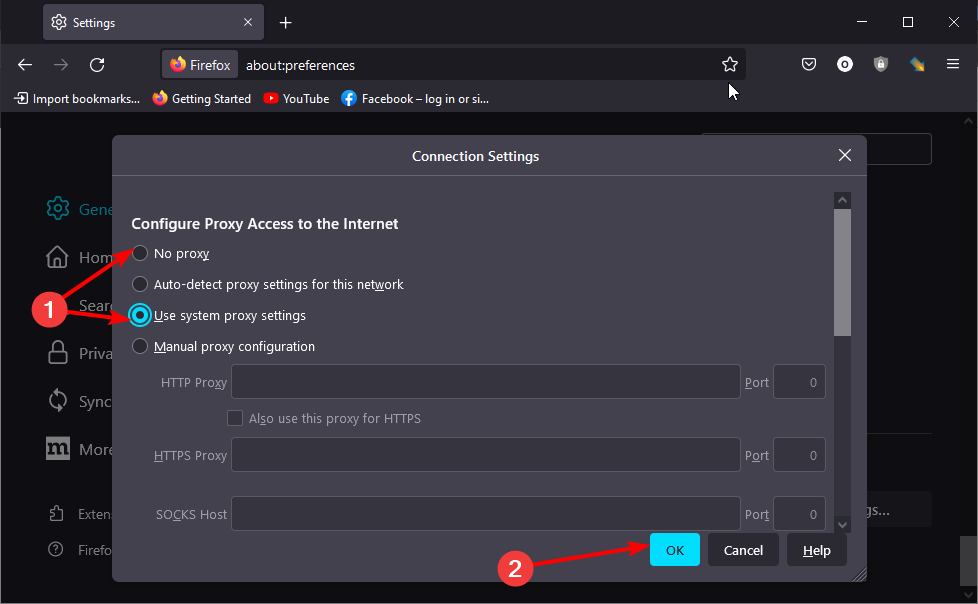
Task: Open YouTube bookmark
Action: (296, 99)
